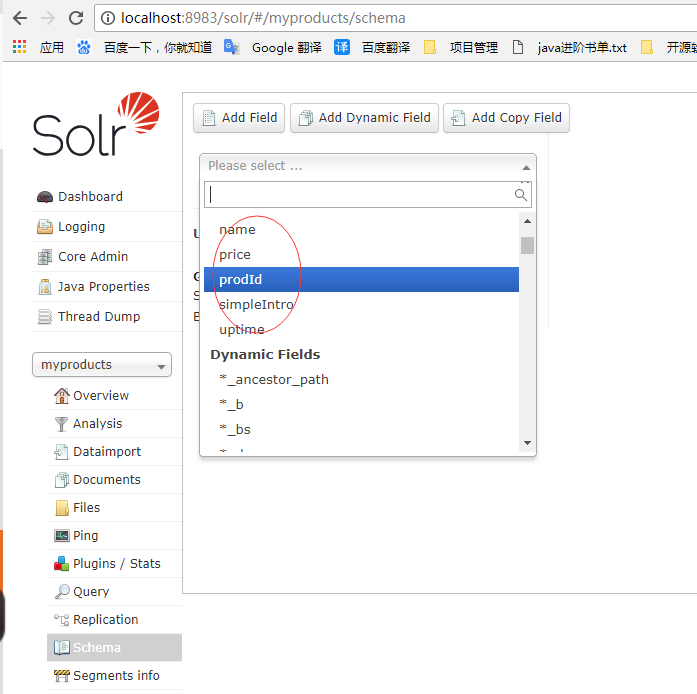Click the Dashboard gauge icon
This screenshot has width=697, height=694.
[44, 197]
